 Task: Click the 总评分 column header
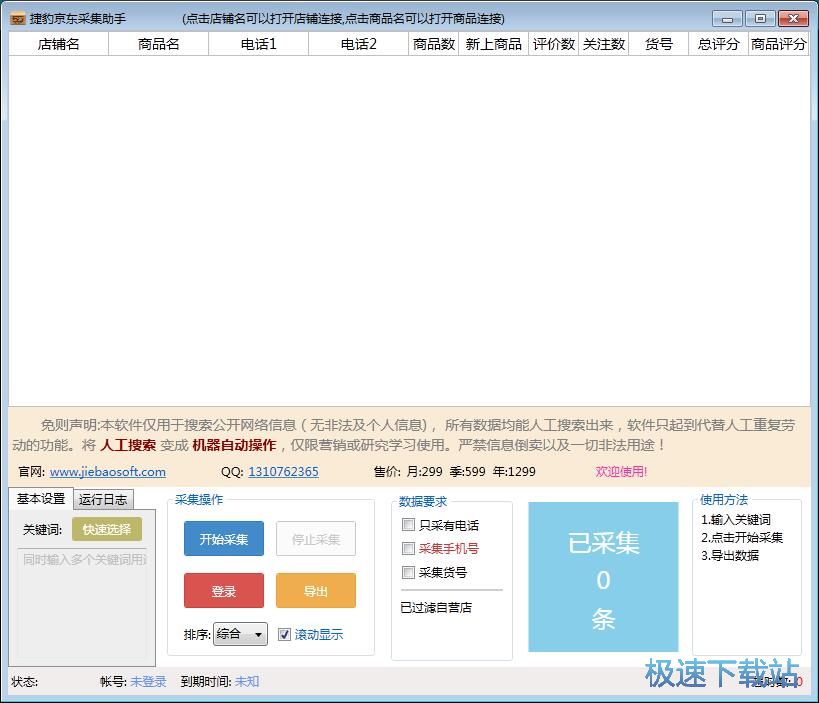[718, 44]
